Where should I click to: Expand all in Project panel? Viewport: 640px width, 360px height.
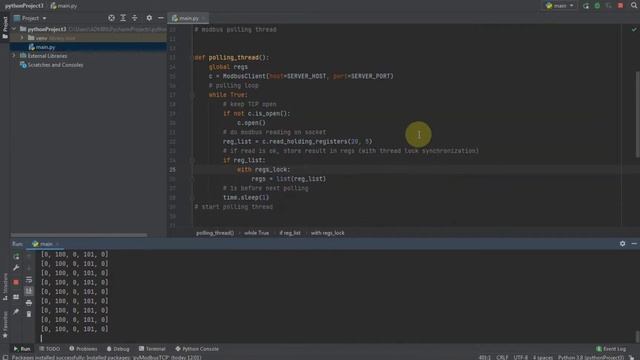[x=123, y=18]
